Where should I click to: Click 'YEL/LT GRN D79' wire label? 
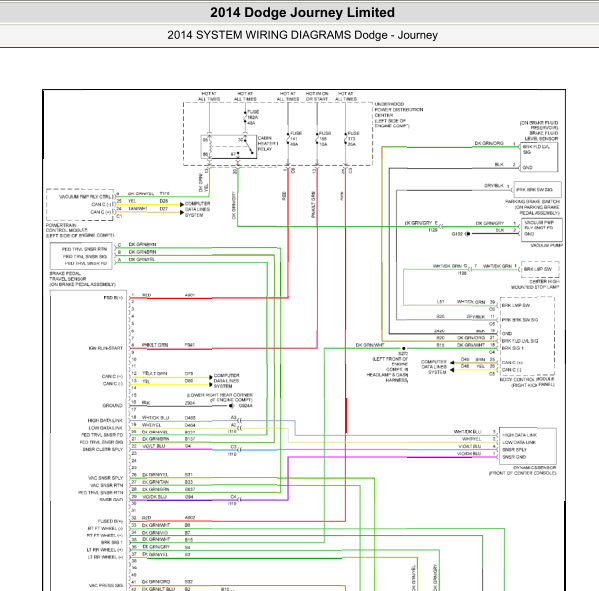[167, 373]
